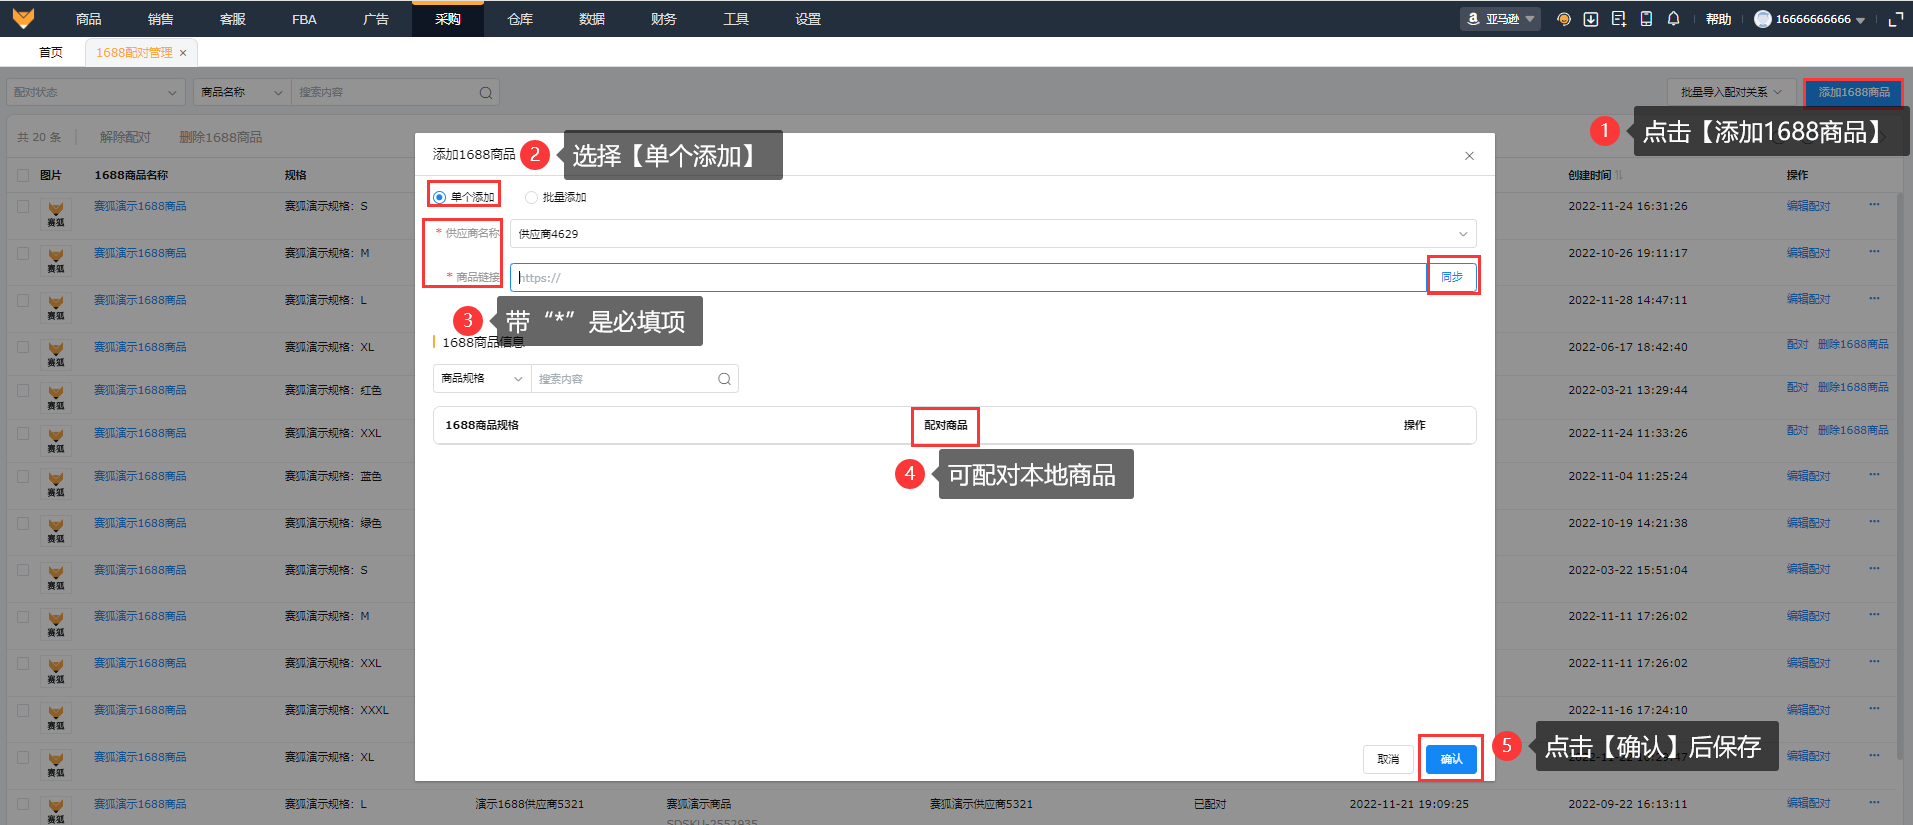
Task: Open the 供应商名称 dropdown showing 供应商4629
Action: (993, 234)
